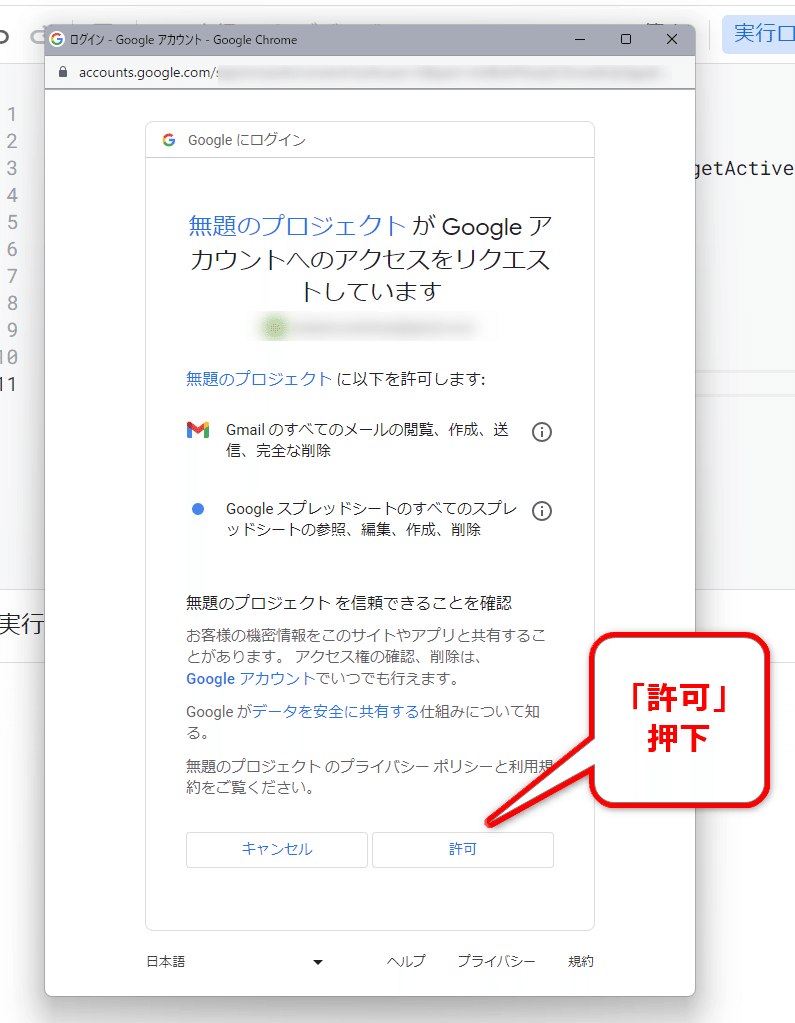Viewport: 795px width, 1023px height.
Task: Click line number 3 in background editor
Action: coord(12,168)
